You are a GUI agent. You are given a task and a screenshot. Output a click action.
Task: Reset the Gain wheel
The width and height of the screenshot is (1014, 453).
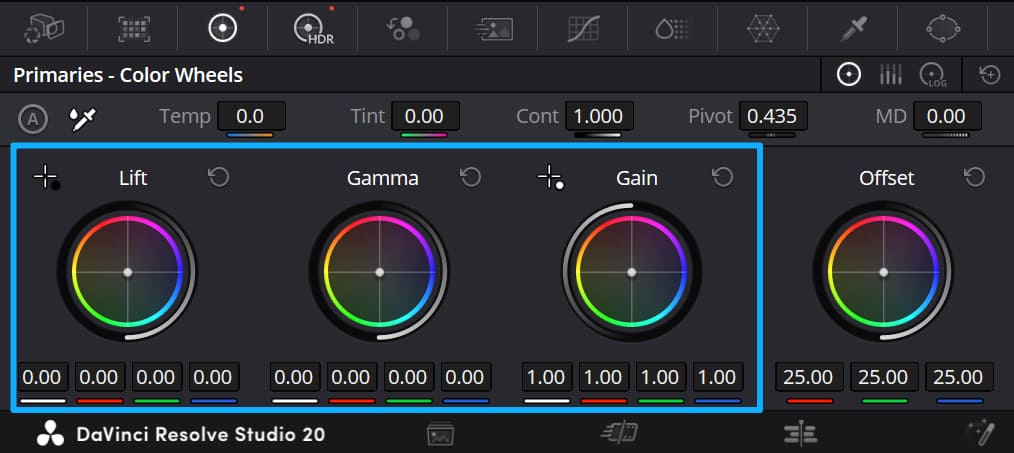click(722, 177)
